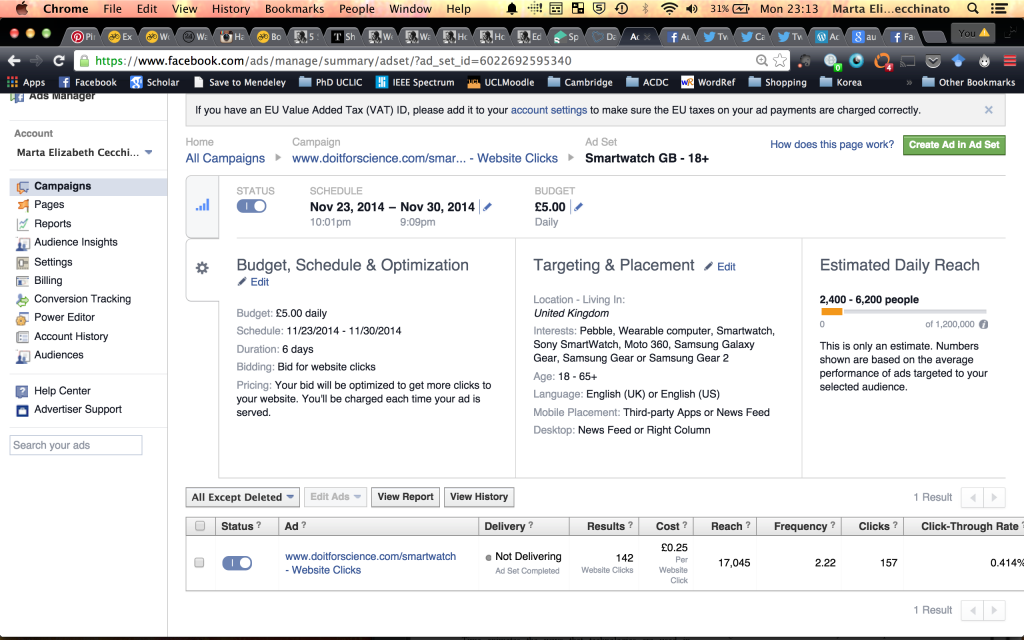The image size is (1024, 640).
Task: Toggle the ad set status switch
Action: (251, 206)
